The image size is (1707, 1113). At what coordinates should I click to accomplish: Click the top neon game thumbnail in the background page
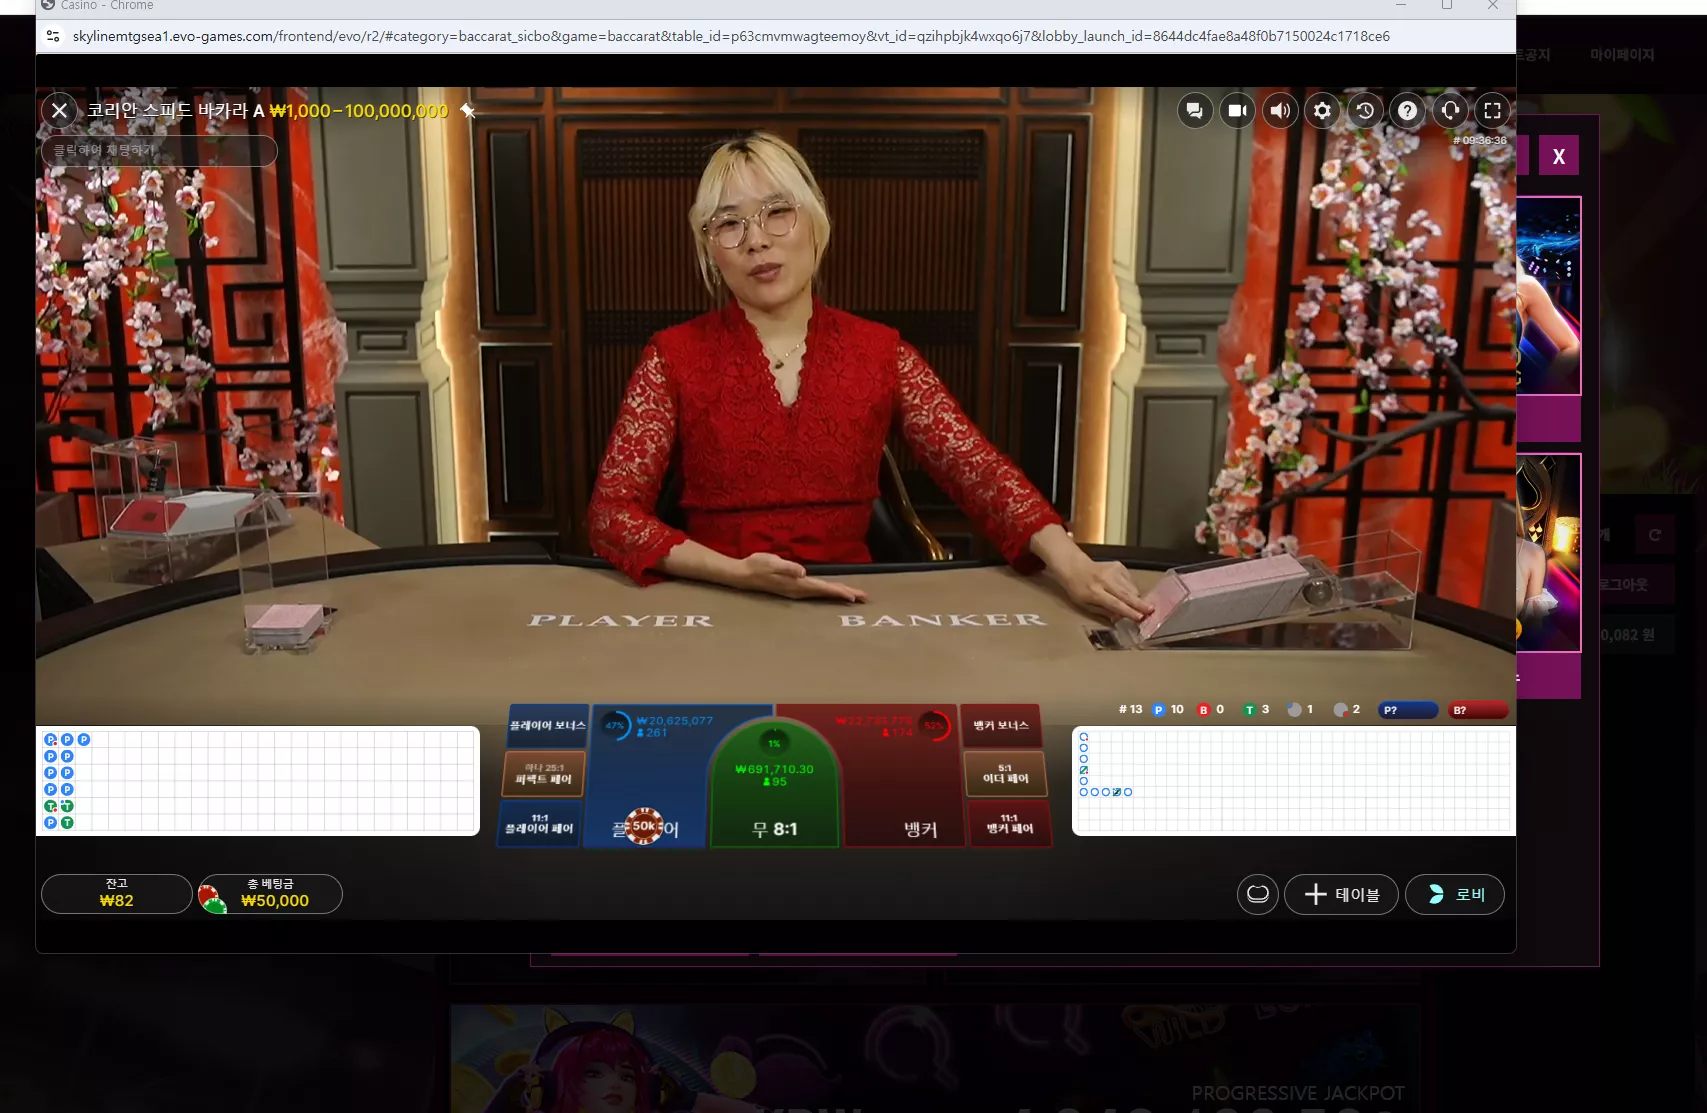(x=1548, y=295)
